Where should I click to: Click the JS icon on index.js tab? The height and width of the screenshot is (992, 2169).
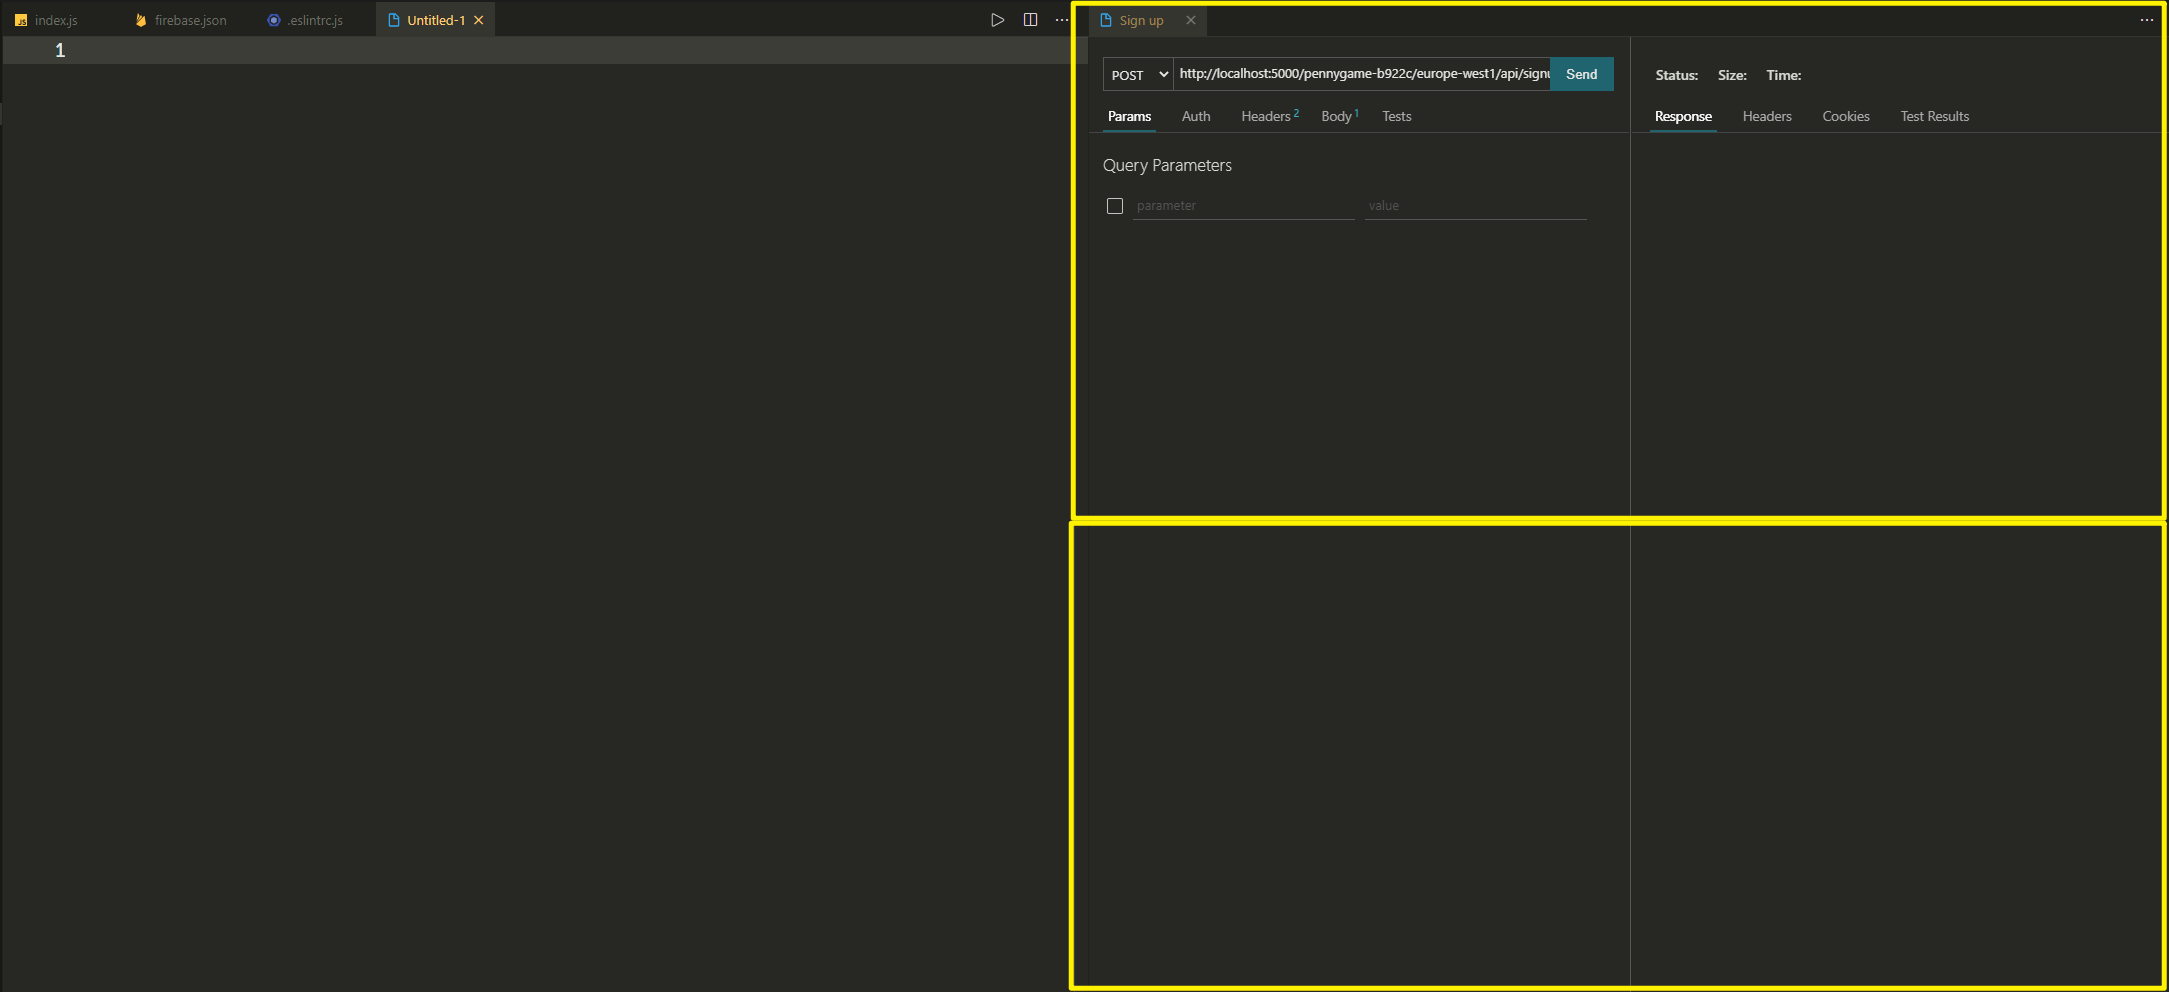22,19
